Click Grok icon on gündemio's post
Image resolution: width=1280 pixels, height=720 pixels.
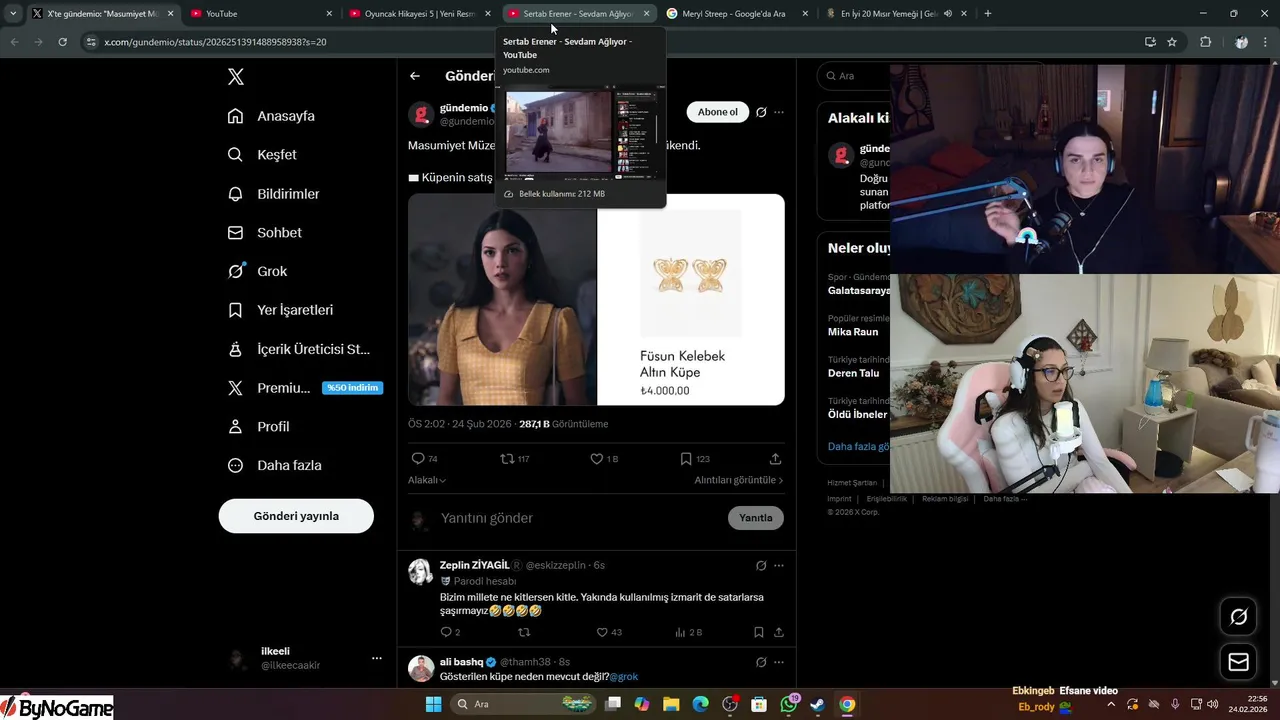(x=761, y=112)
